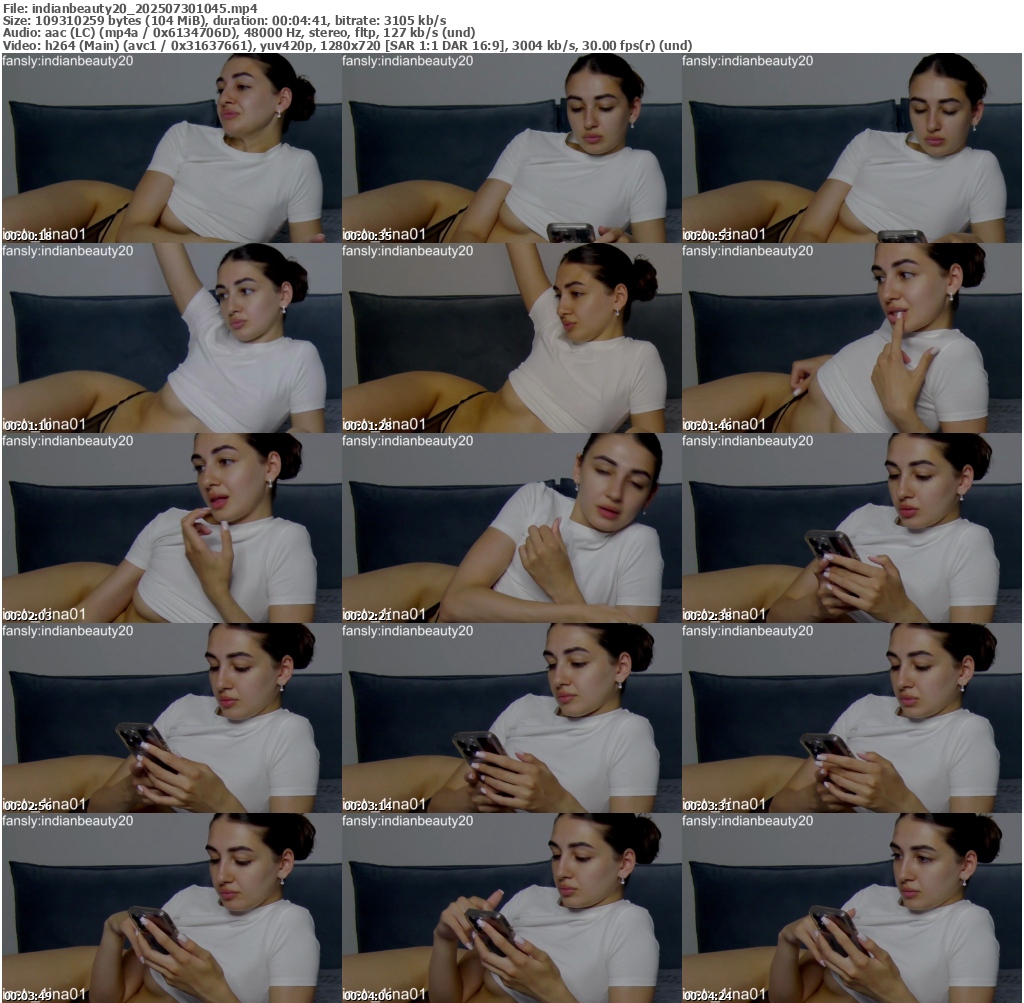The image size is (1024, 1003).
Task: Choose the thumbnail marked 00:00:53
Action: (852, 148)
